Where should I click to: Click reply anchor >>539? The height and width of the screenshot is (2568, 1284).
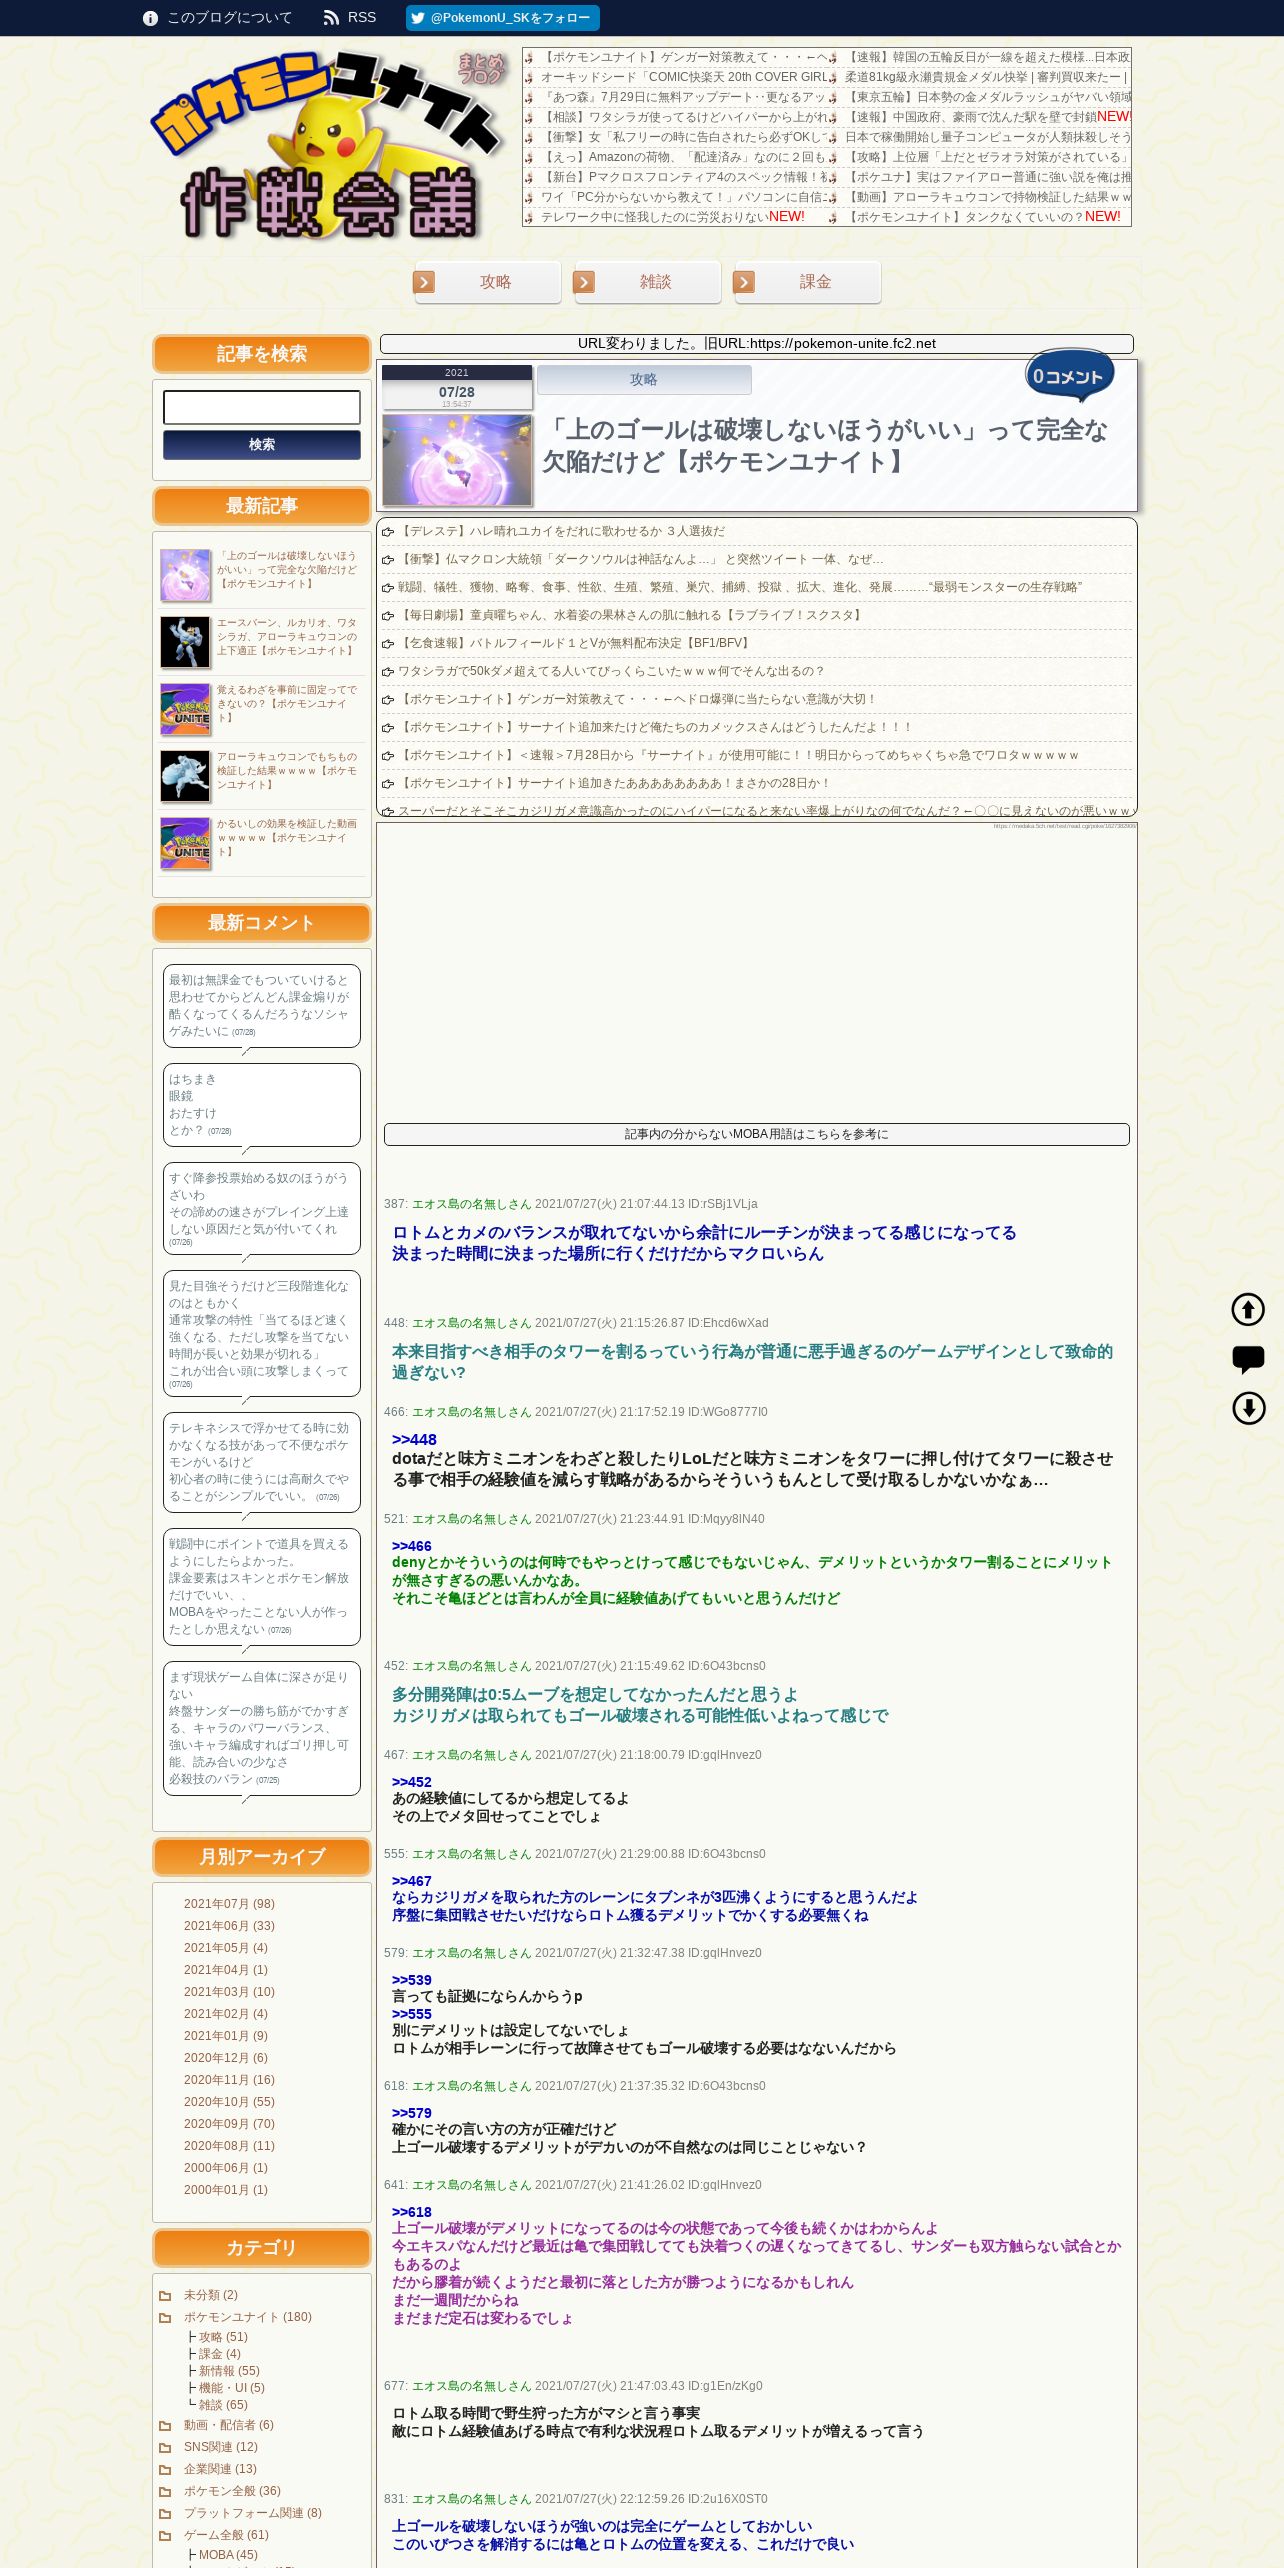click(412, 1980)
